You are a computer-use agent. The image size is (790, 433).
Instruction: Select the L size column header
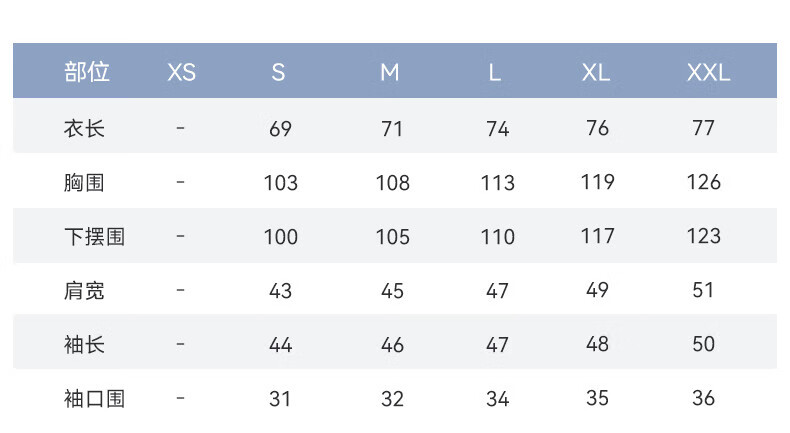click(495, 73)
